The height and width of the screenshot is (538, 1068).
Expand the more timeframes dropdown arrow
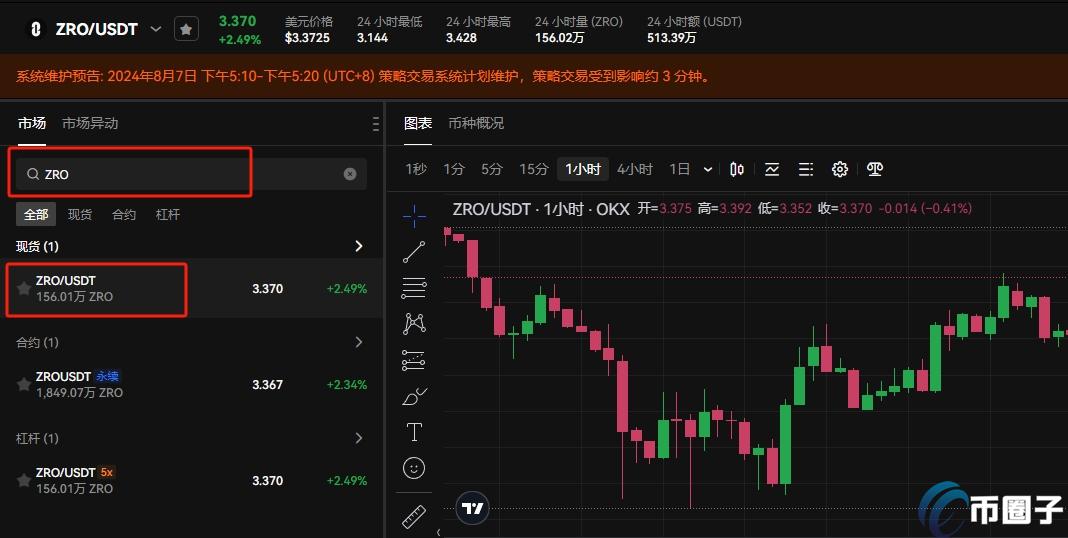tap(708, 169)
